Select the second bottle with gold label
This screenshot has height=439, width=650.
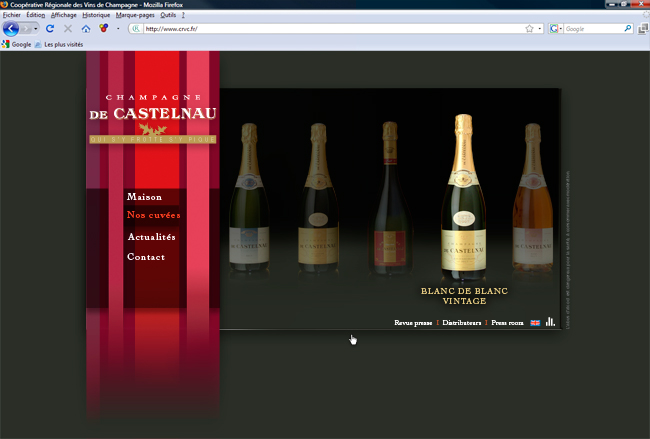[318, 197]
